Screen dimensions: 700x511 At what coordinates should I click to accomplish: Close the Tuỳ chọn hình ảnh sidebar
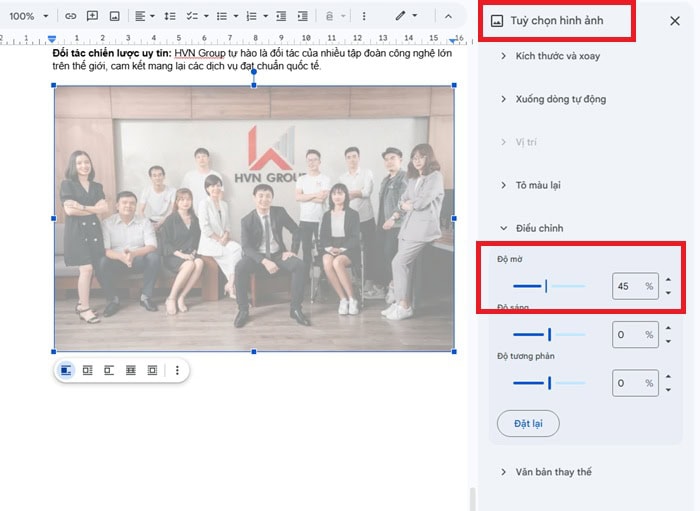pos(675,21)
